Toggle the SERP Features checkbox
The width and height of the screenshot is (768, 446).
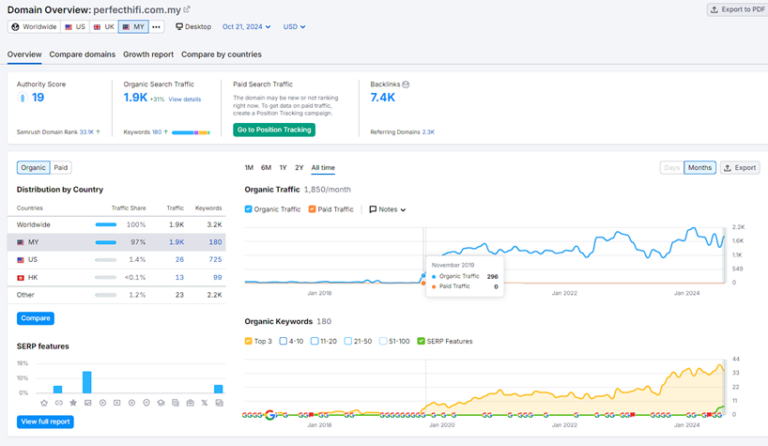point(421,341)
